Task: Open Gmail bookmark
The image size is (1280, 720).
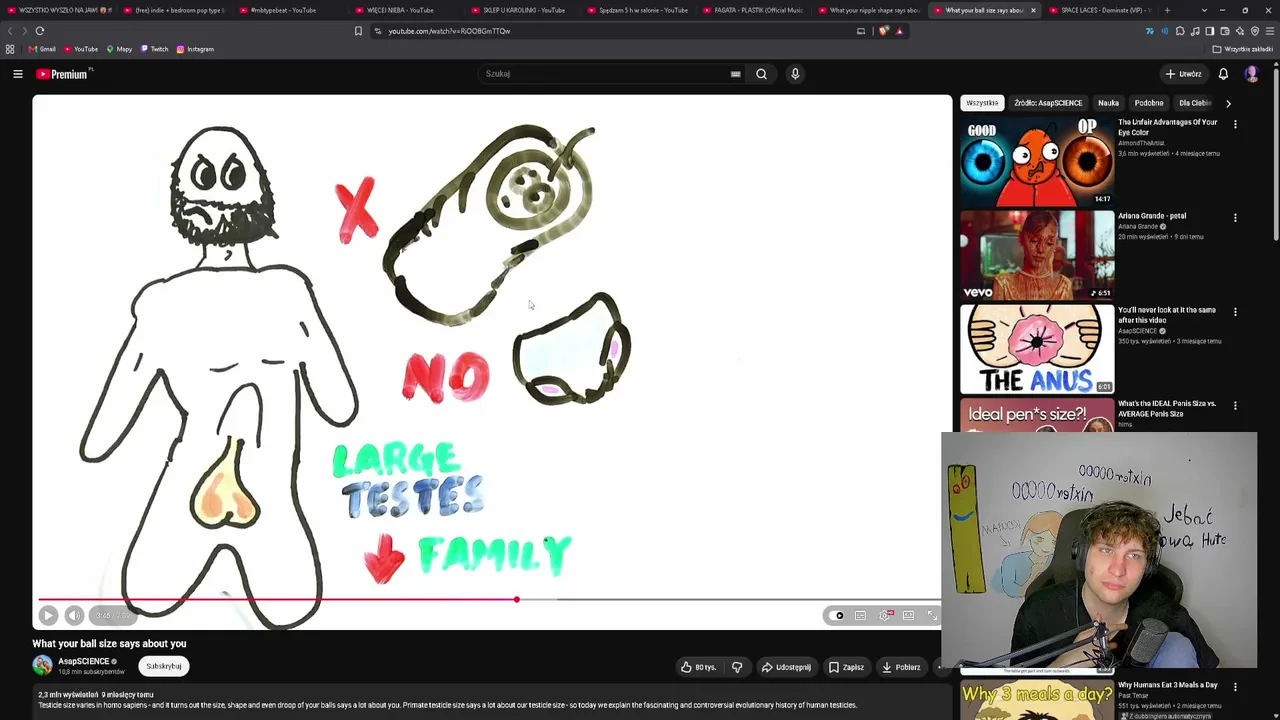Action: click(42, 49)
